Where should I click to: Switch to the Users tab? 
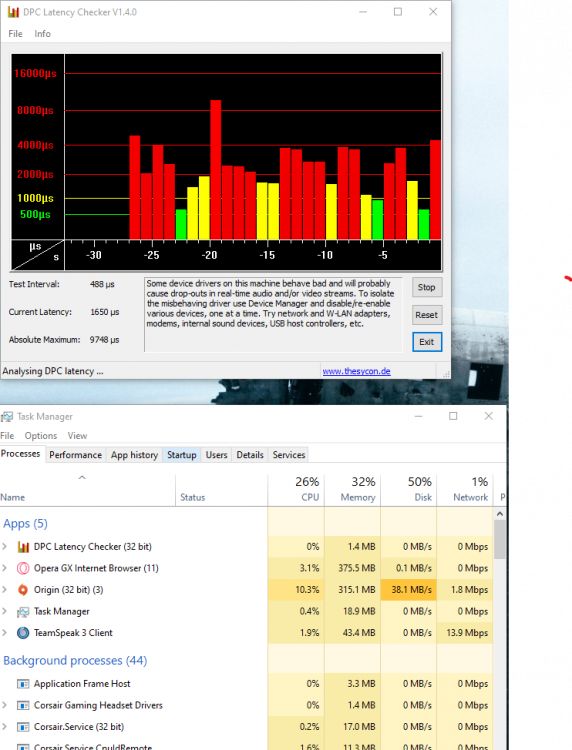pos(216,455)
